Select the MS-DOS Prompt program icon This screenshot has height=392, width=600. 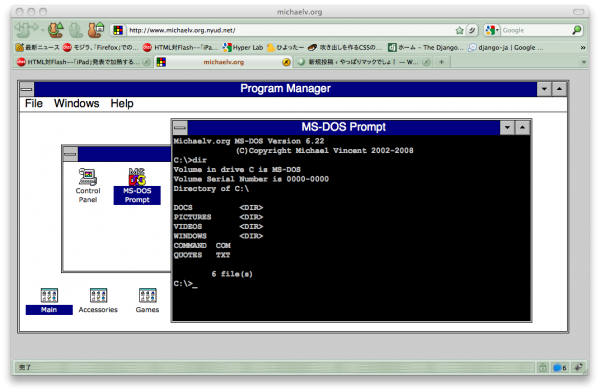coord(137,186)
